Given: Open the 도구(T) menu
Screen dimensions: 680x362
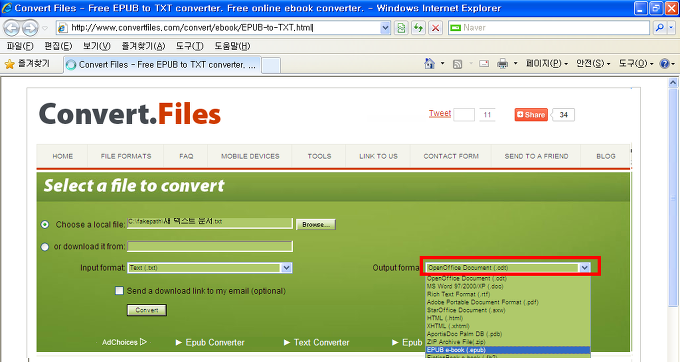Looking at the screenshot, I should click(x=190, y=46).
